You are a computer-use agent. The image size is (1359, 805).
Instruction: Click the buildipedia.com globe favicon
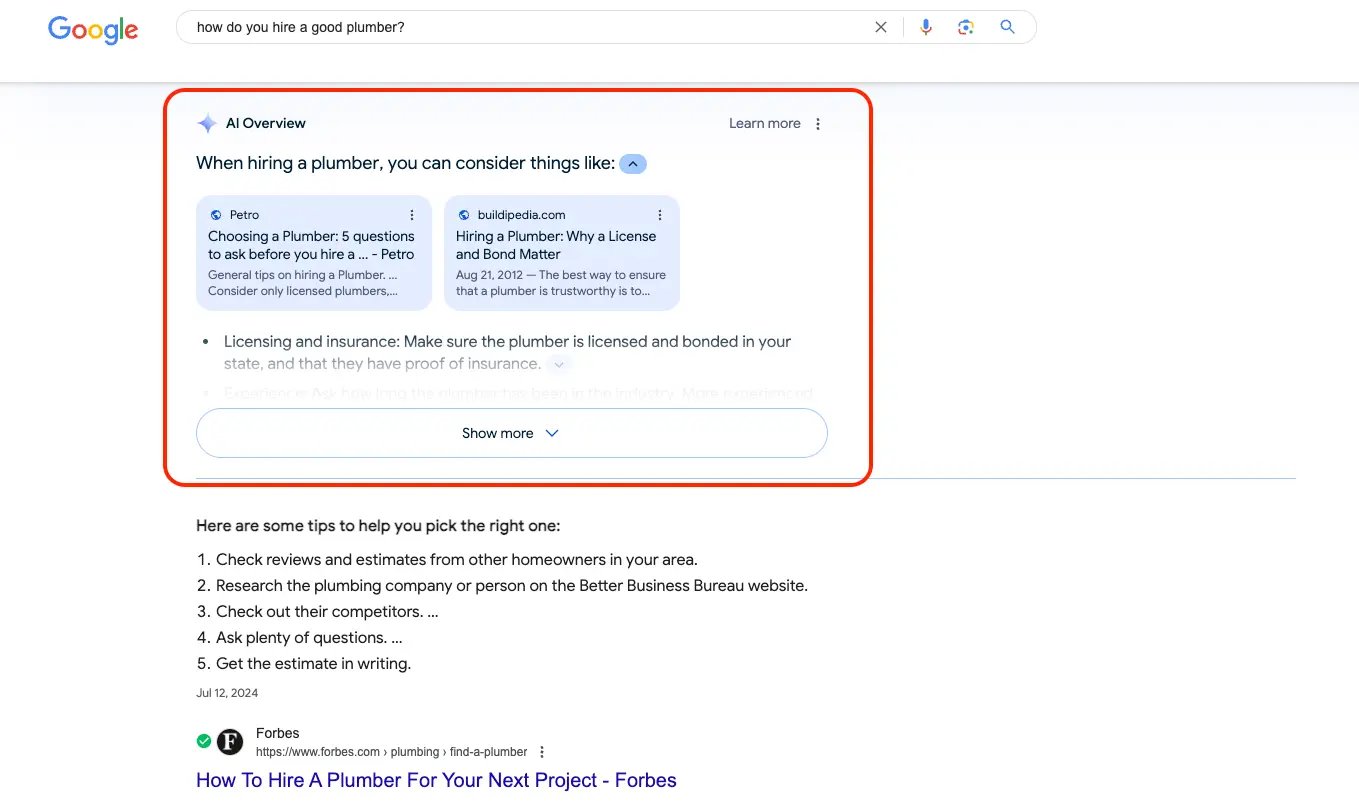[x=463, y=215]
